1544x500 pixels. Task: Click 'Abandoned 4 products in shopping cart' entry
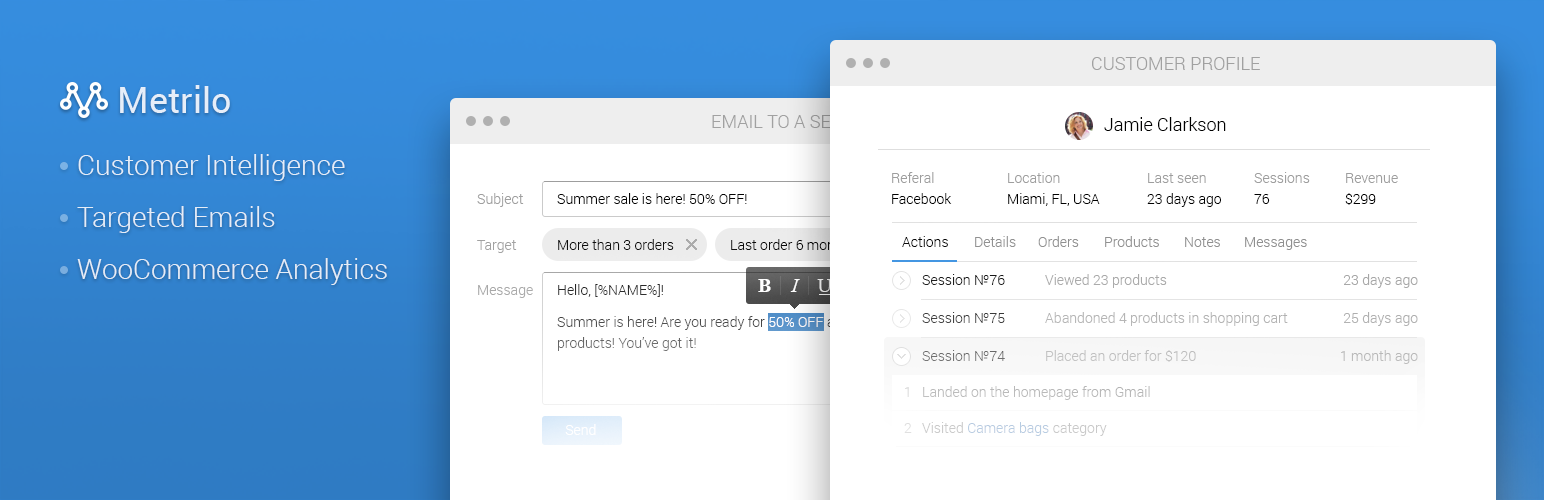1166,319
